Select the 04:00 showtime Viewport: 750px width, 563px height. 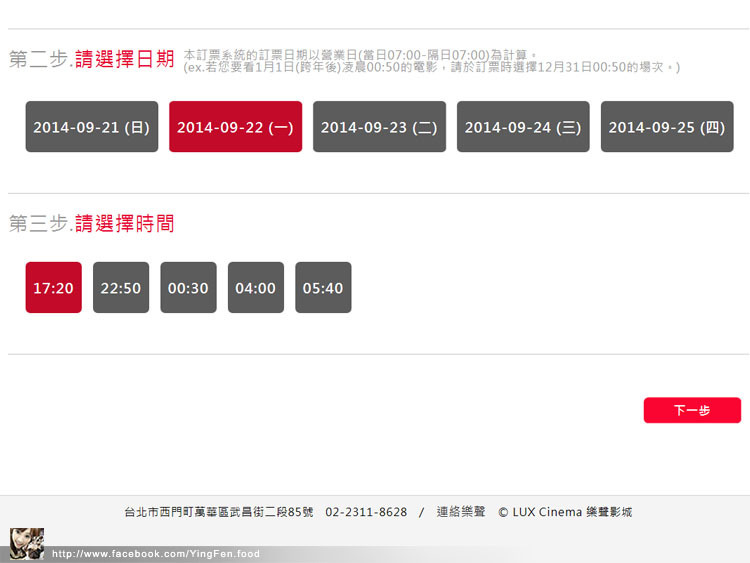pyautogui.click(x=256, y=287)
